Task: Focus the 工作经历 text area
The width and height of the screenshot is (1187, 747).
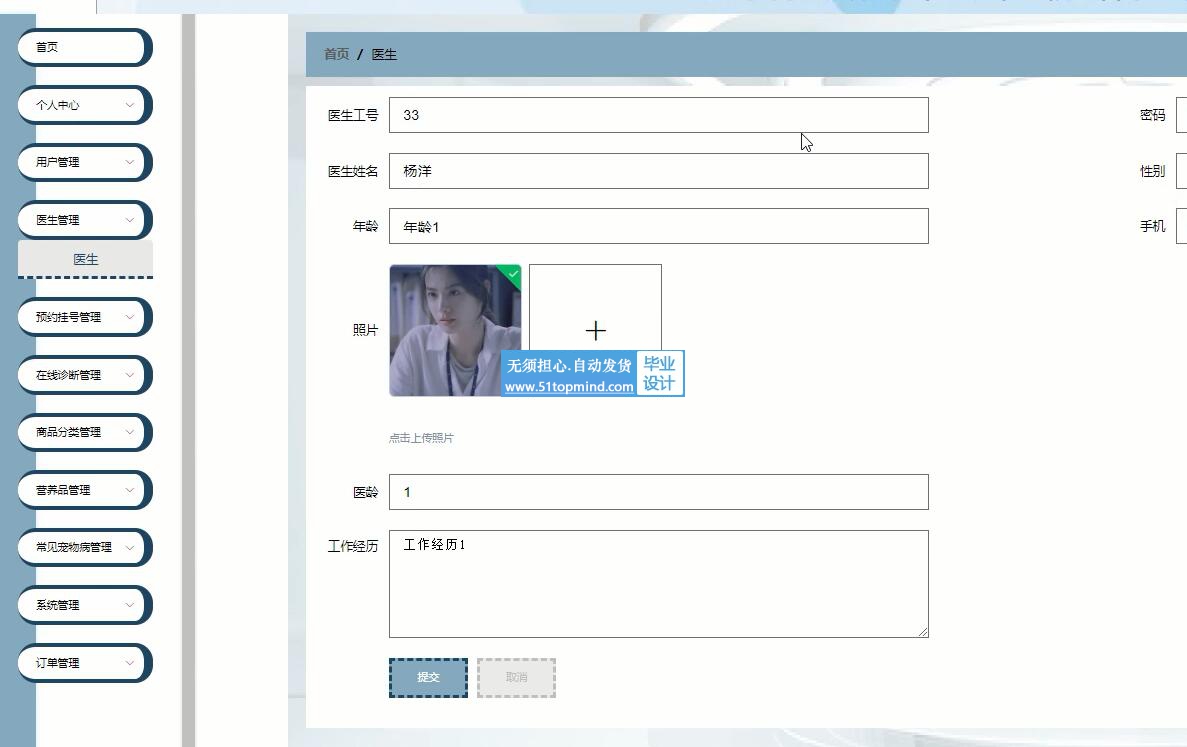Action: click(x=659, y=584)
